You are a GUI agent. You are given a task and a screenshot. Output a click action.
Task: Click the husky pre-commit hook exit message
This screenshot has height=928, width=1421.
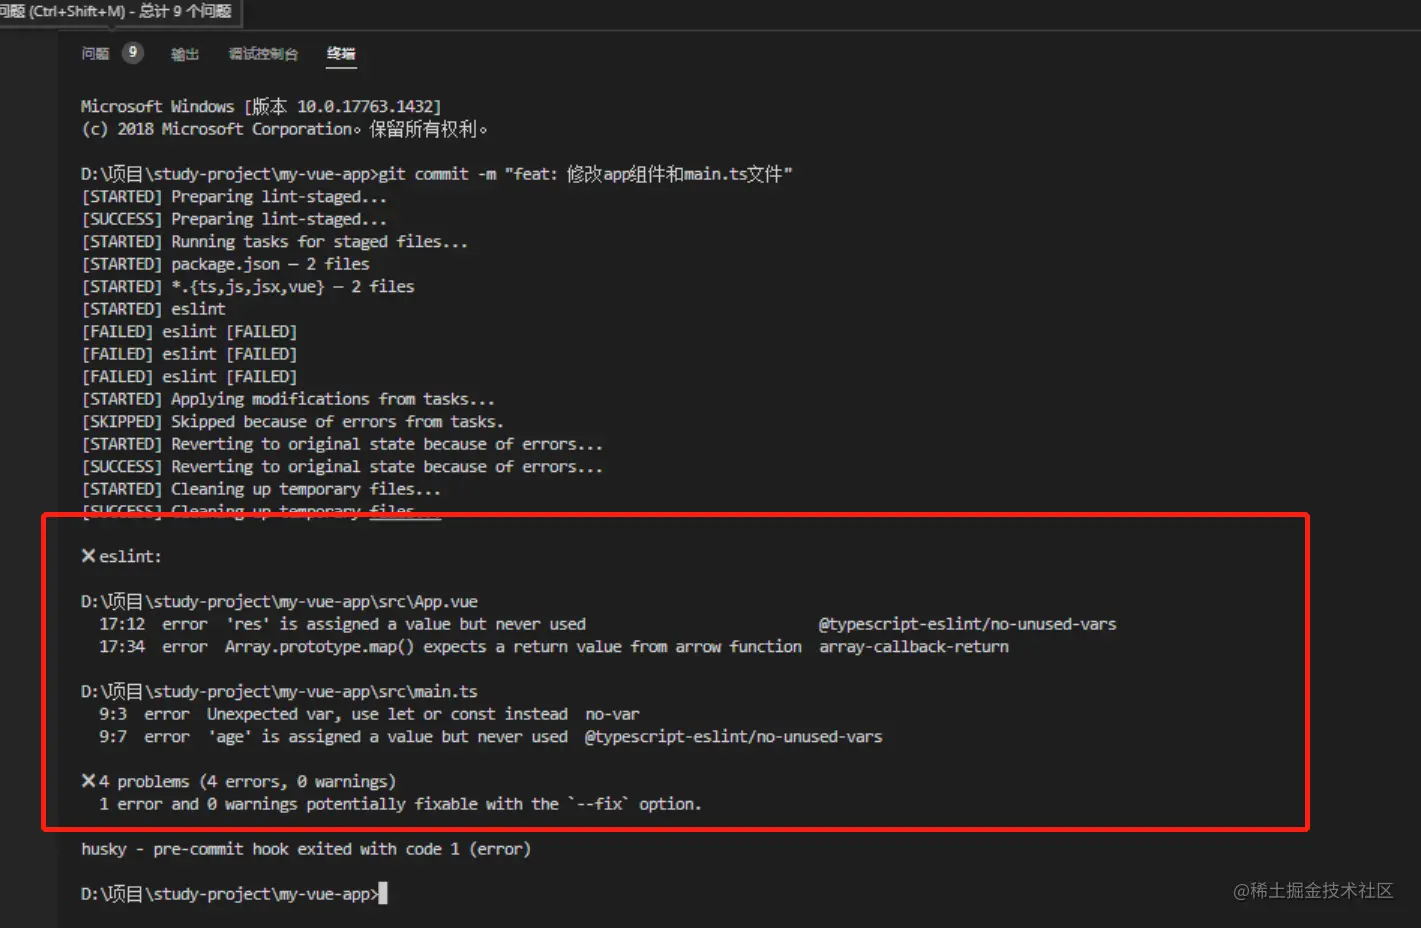click(x=306, y=849)
